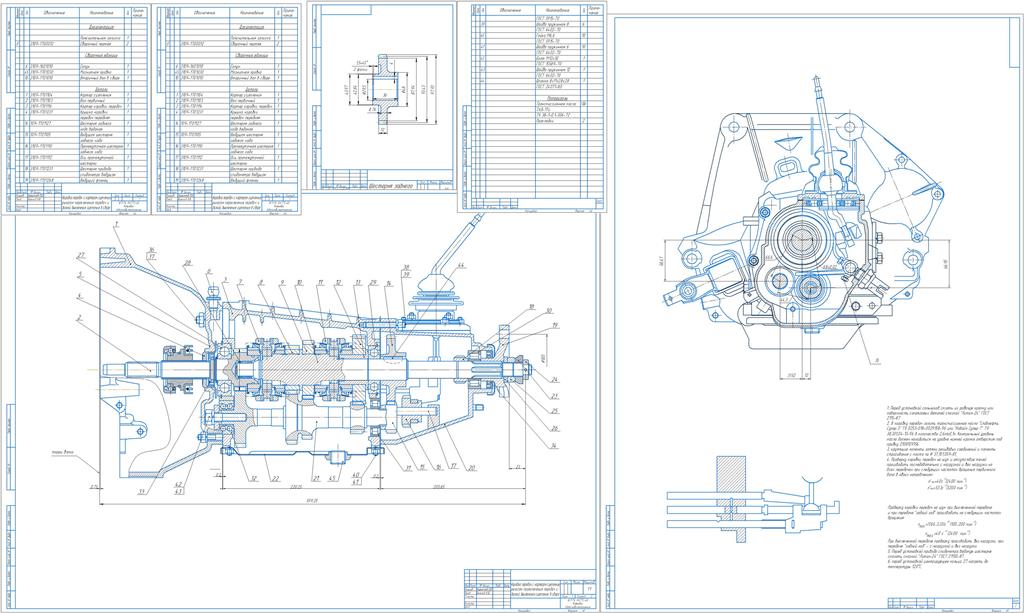The height and width of the screenshot is (613, 1024).
Task: Click the shift fork rods diagram
Action: [x=754, y=500]
